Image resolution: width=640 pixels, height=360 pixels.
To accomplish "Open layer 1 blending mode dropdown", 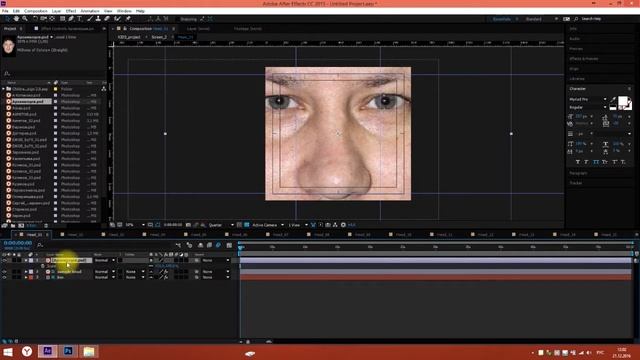I will click(105, 260).
